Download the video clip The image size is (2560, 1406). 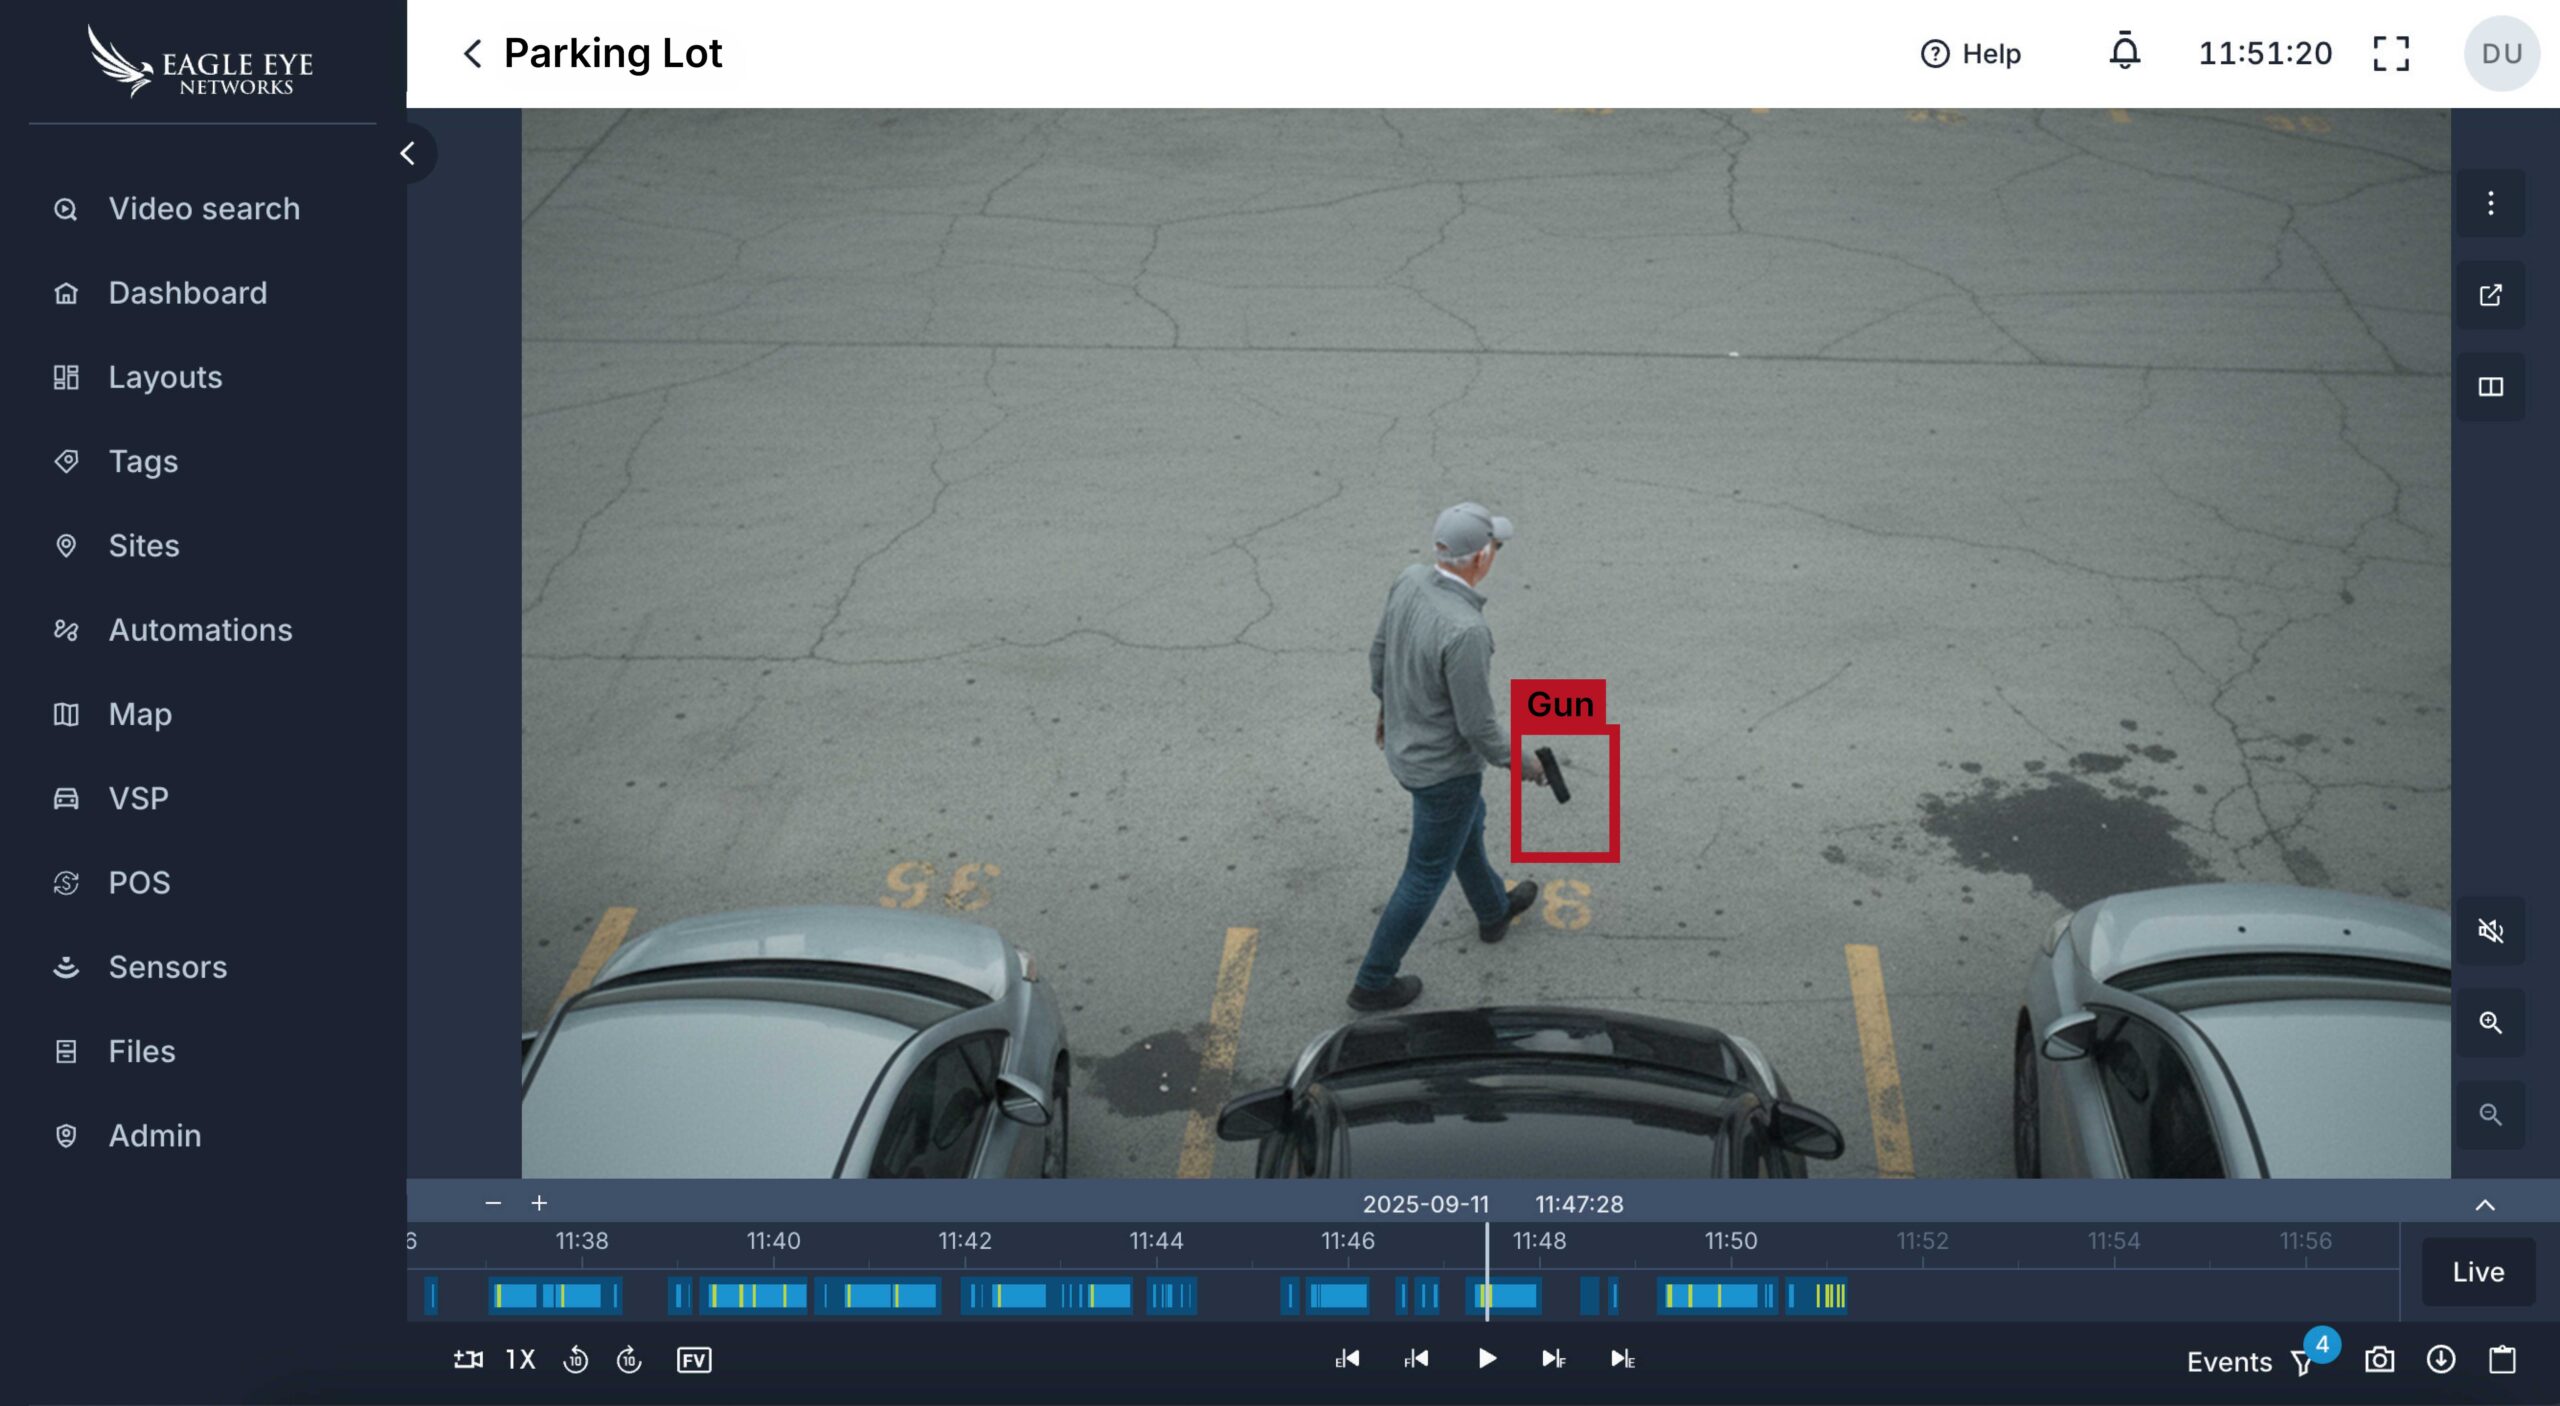(2440, 1360)
